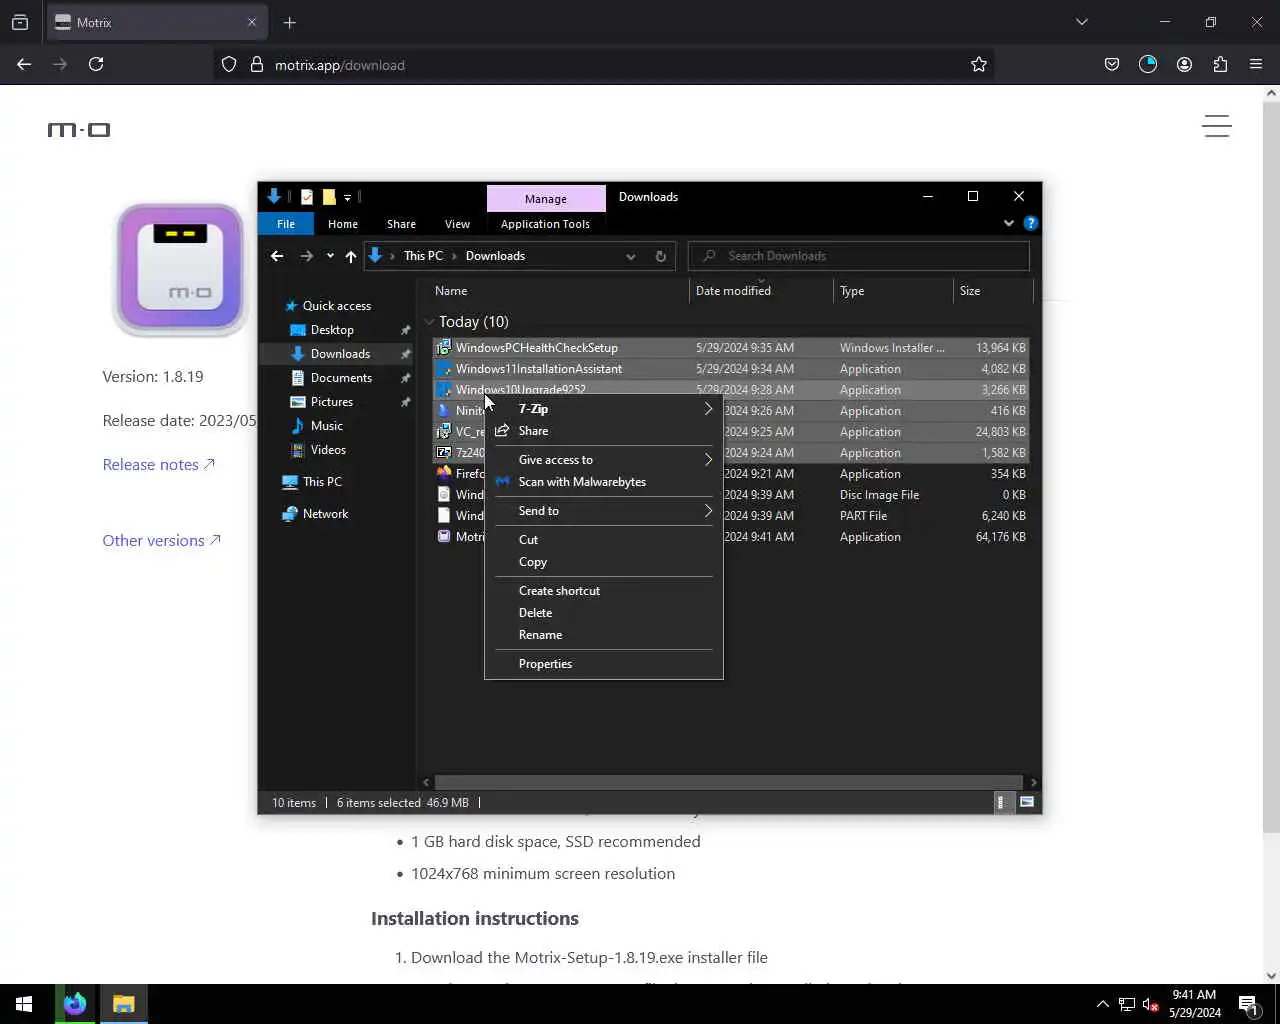1280x1024 pixels.
Task: Choose Rename in the context menu
Action: coord(604,634)
